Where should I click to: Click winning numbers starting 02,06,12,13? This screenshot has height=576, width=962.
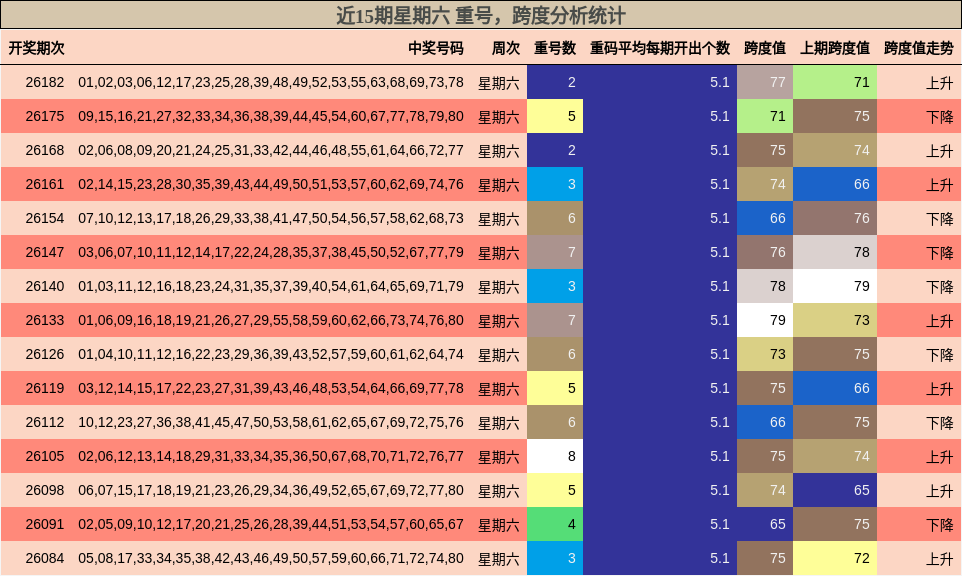[271, 456]
